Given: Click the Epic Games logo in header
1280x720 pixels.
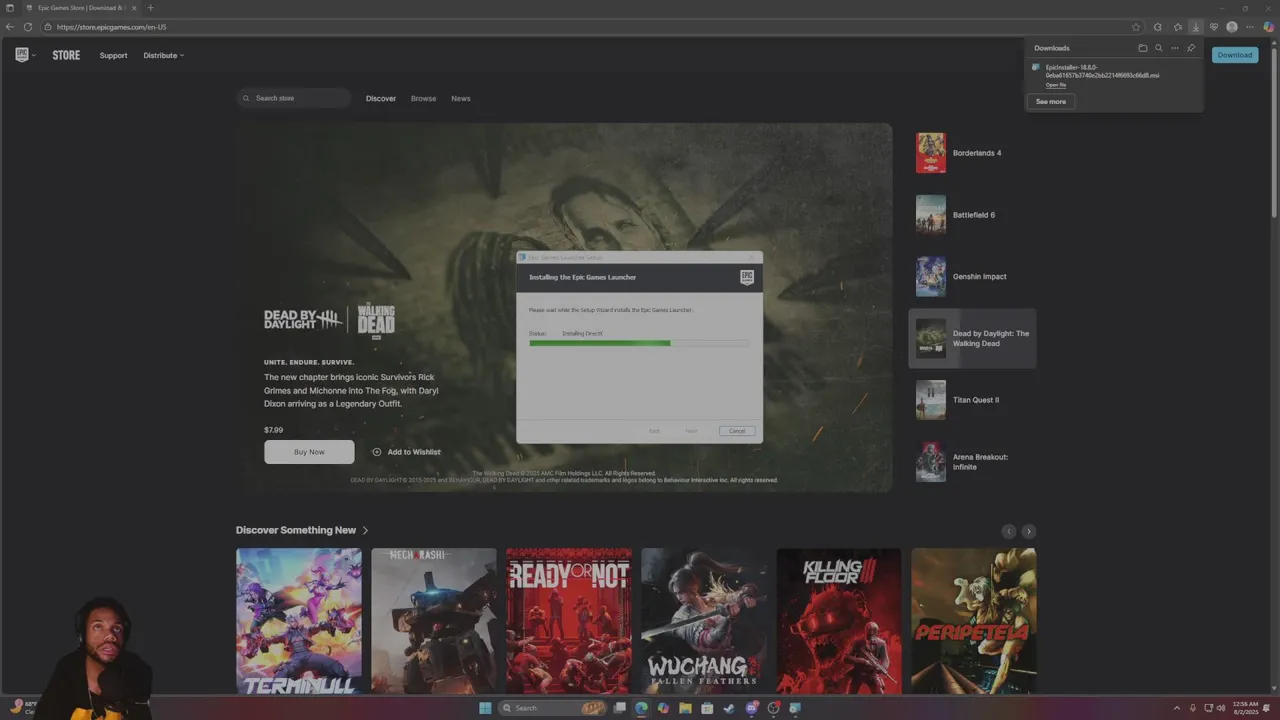Looking at the screenshot, I should (21, 55).
